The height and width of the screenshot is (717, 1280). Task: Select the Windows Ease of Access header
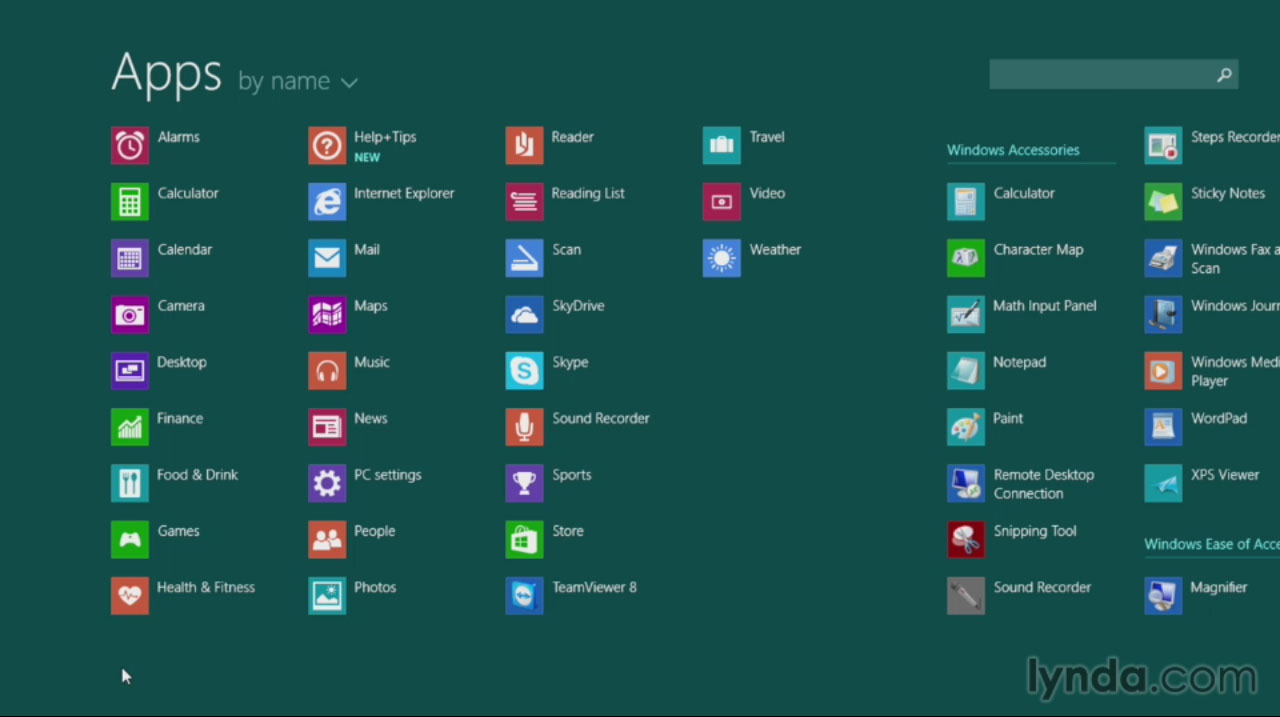coord(1212,544)
